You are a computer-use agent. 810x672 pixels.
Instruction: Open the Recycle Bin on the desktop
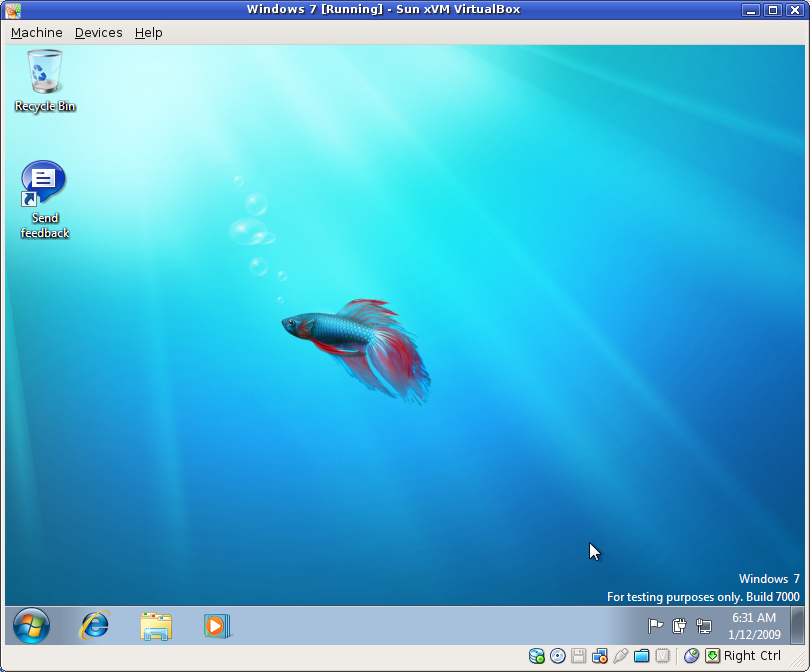point(44,75)
